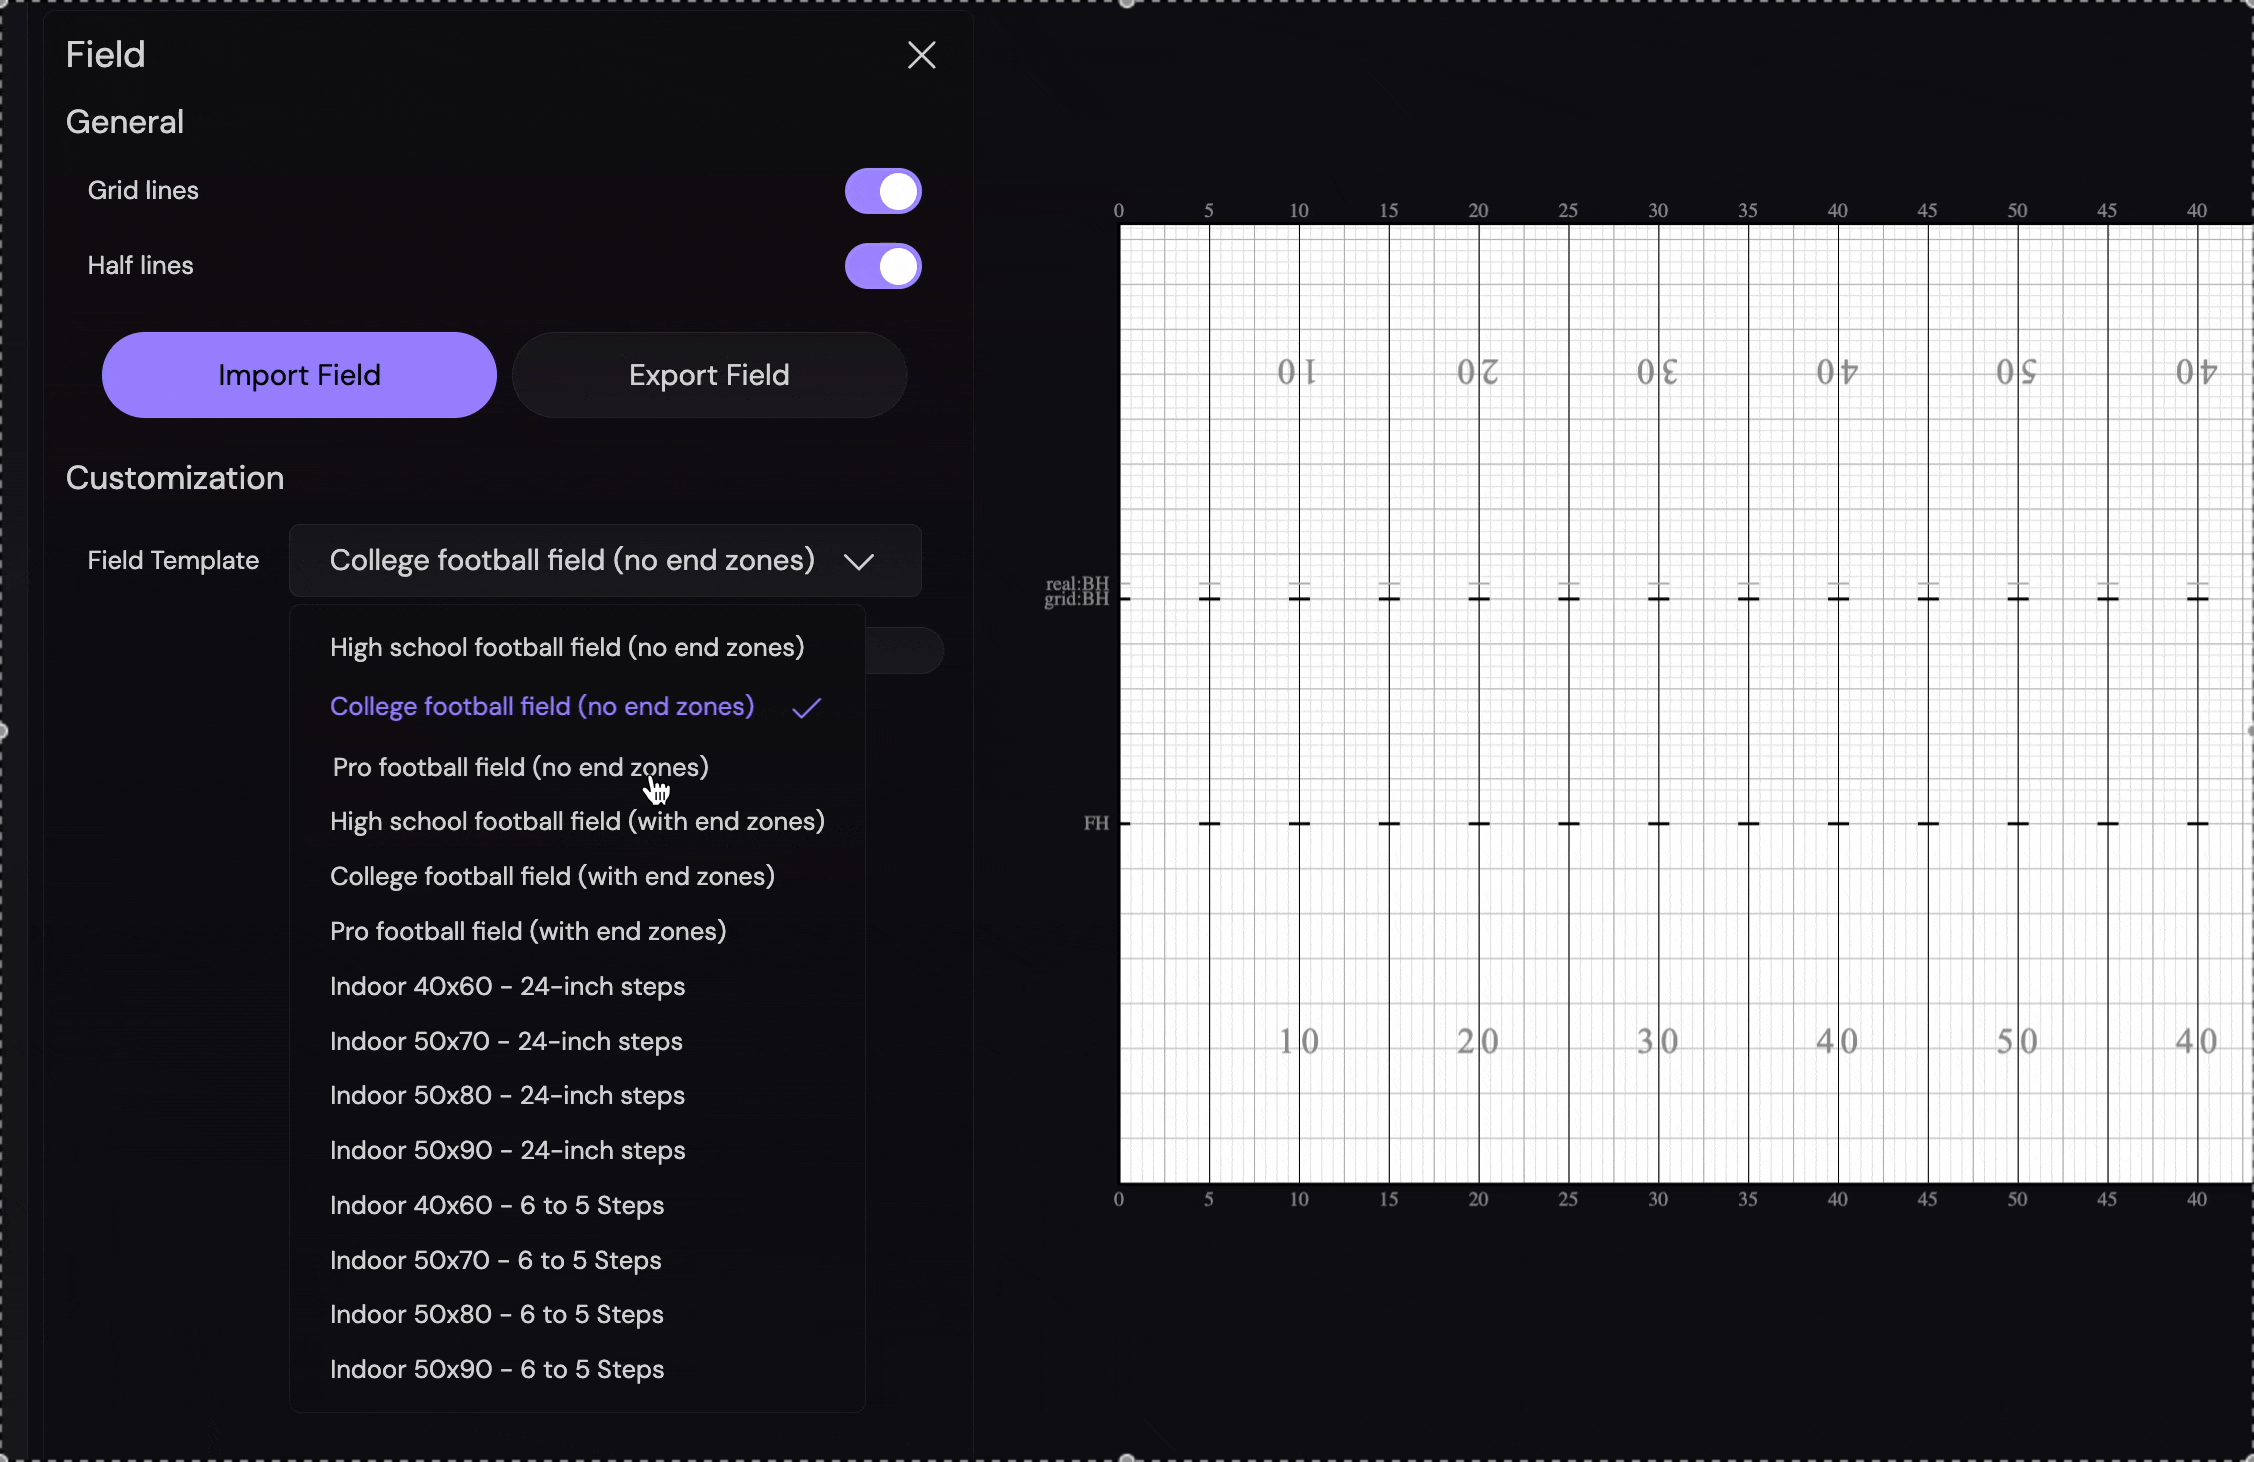
Task: Disable the Half lines toggle
Action: click(881, 266)
